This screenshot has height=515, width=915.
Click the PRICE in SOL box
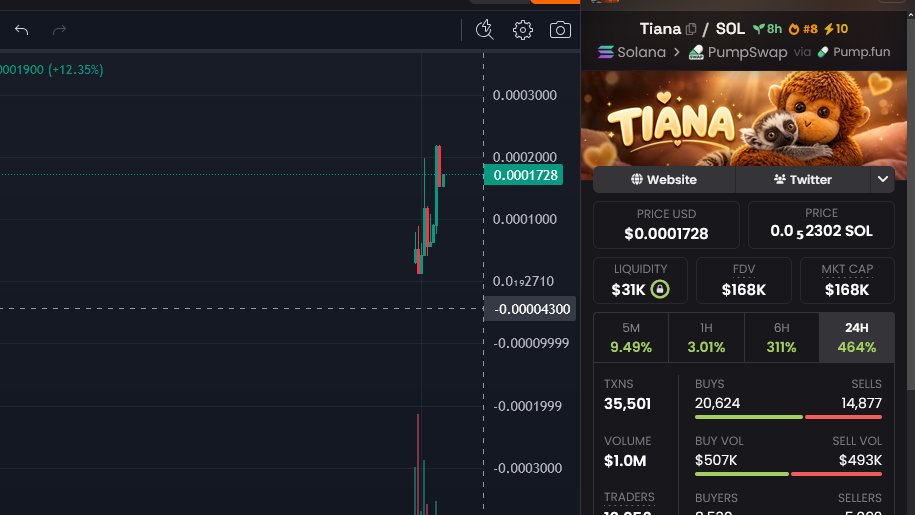click(821, 225)
